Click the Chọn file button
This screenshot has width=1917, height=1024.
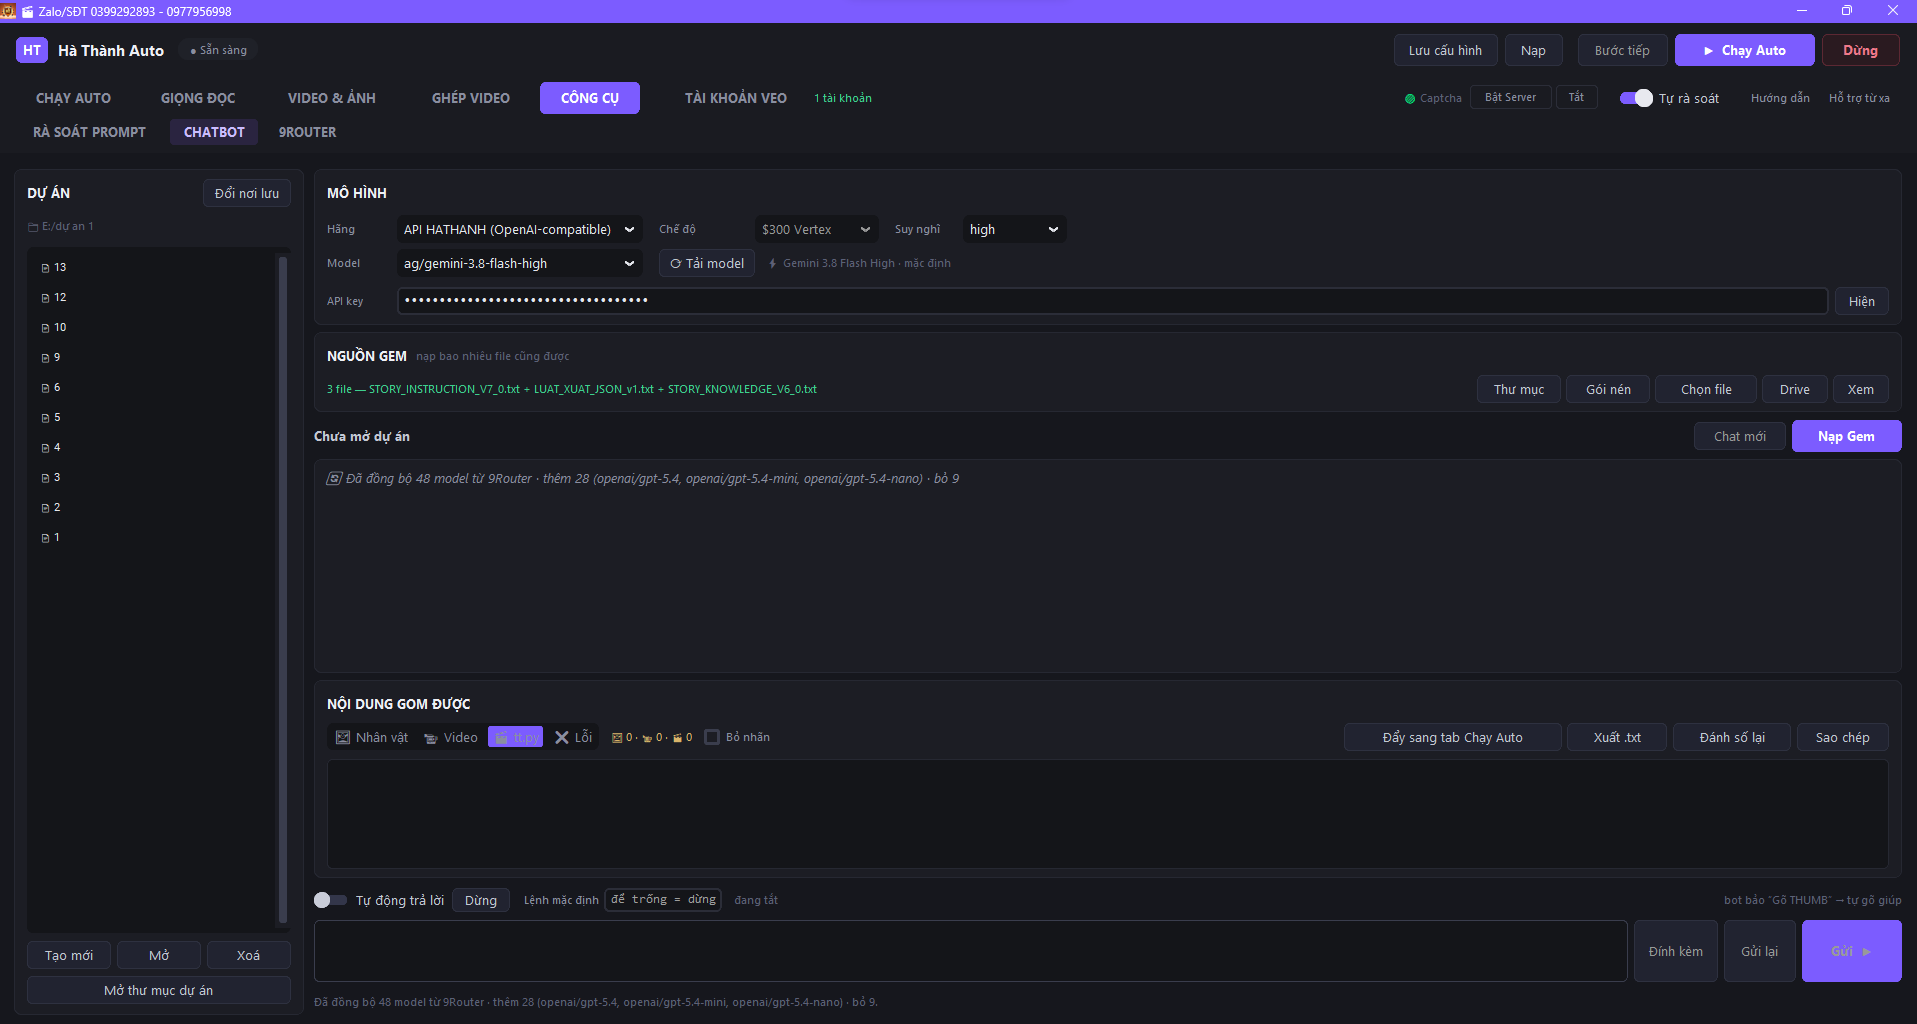click(x=1706, y=389)
